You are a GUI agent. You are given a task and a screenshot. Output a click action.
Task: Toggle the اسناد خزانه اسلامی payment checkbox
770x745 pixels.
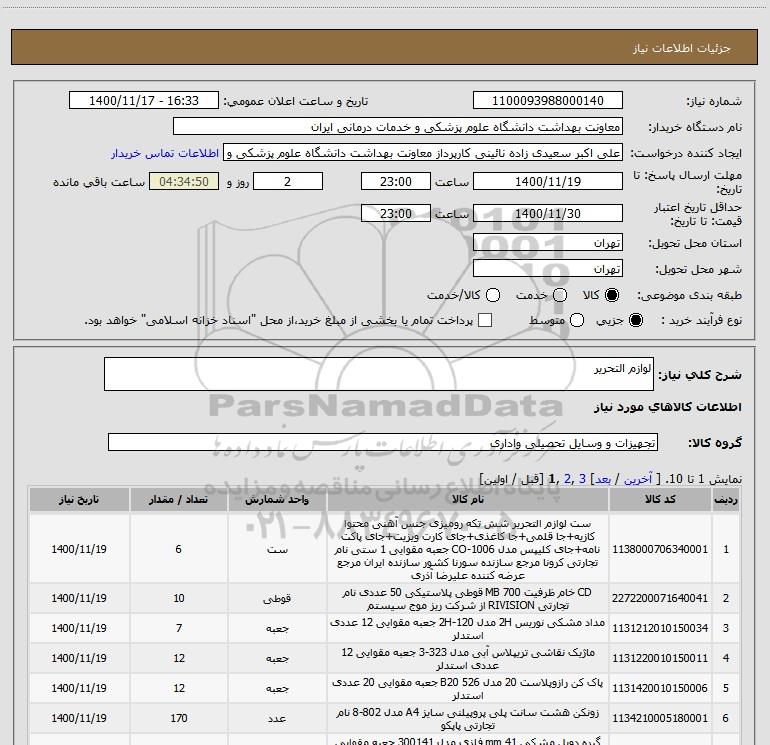485,320
